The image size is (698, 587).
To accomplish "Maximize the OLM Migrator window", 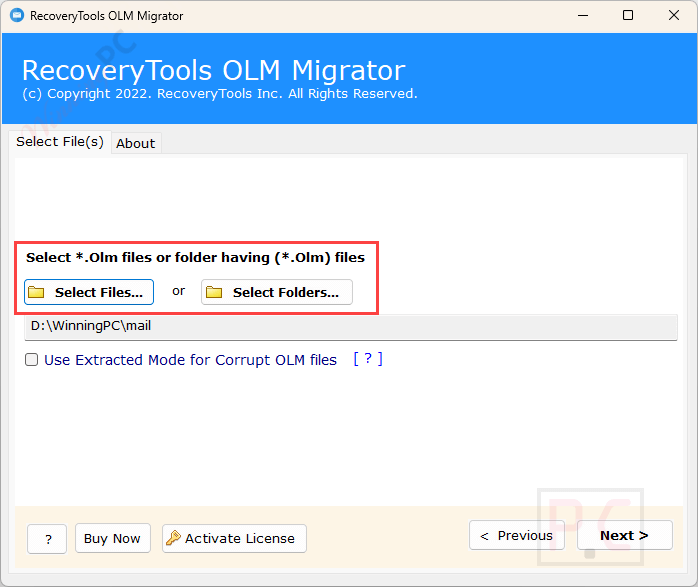I will [628, 16].
